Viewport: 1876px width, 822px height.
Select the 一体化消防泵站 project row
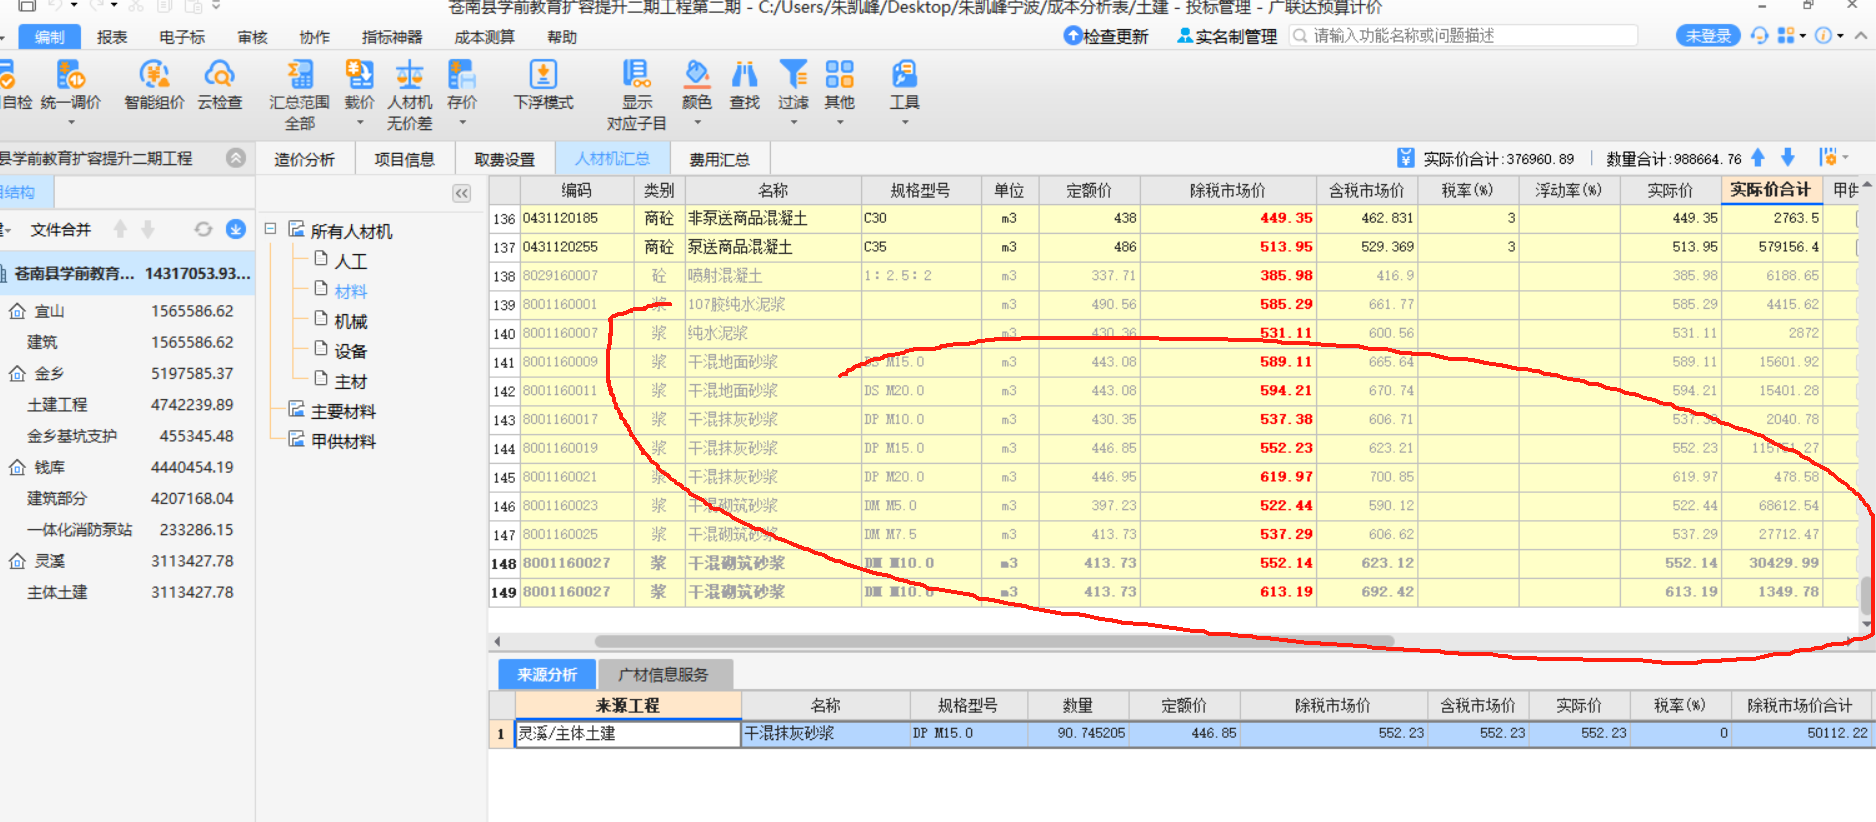(128, 529)
